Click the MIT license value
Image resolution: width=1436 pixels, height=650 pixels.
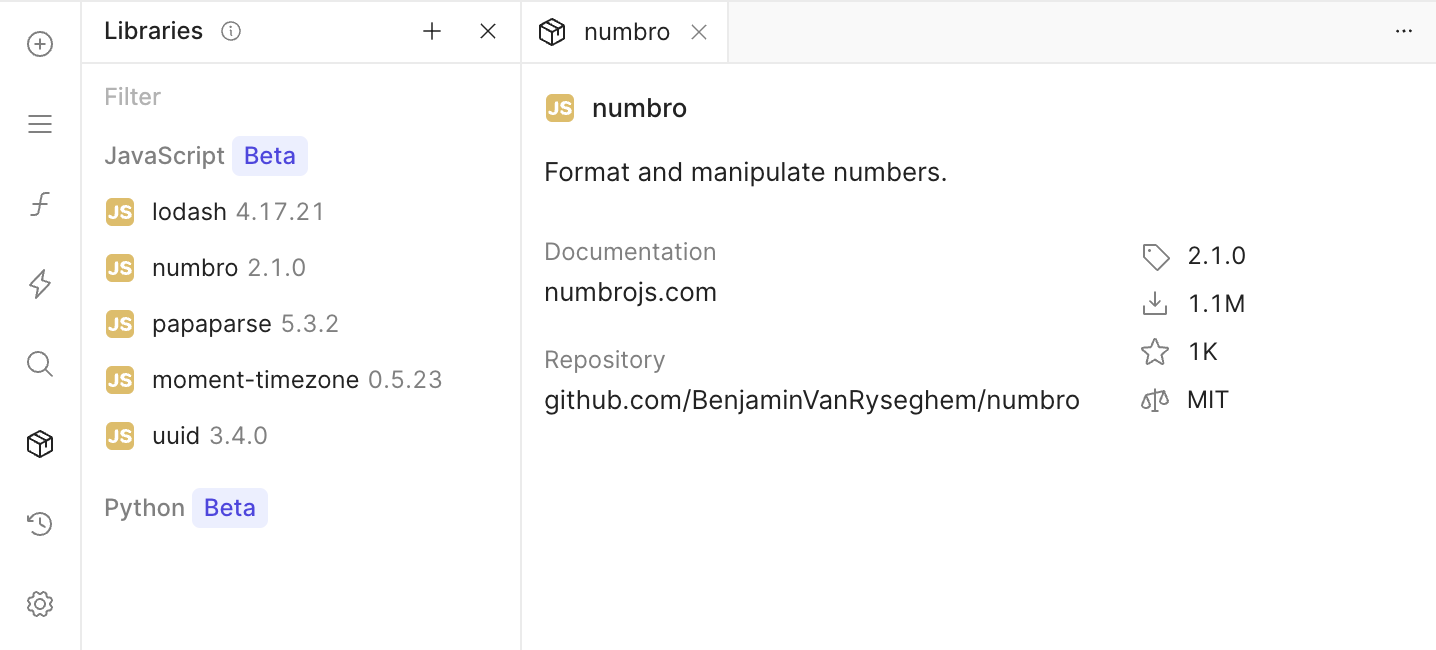coord(1208,400)
